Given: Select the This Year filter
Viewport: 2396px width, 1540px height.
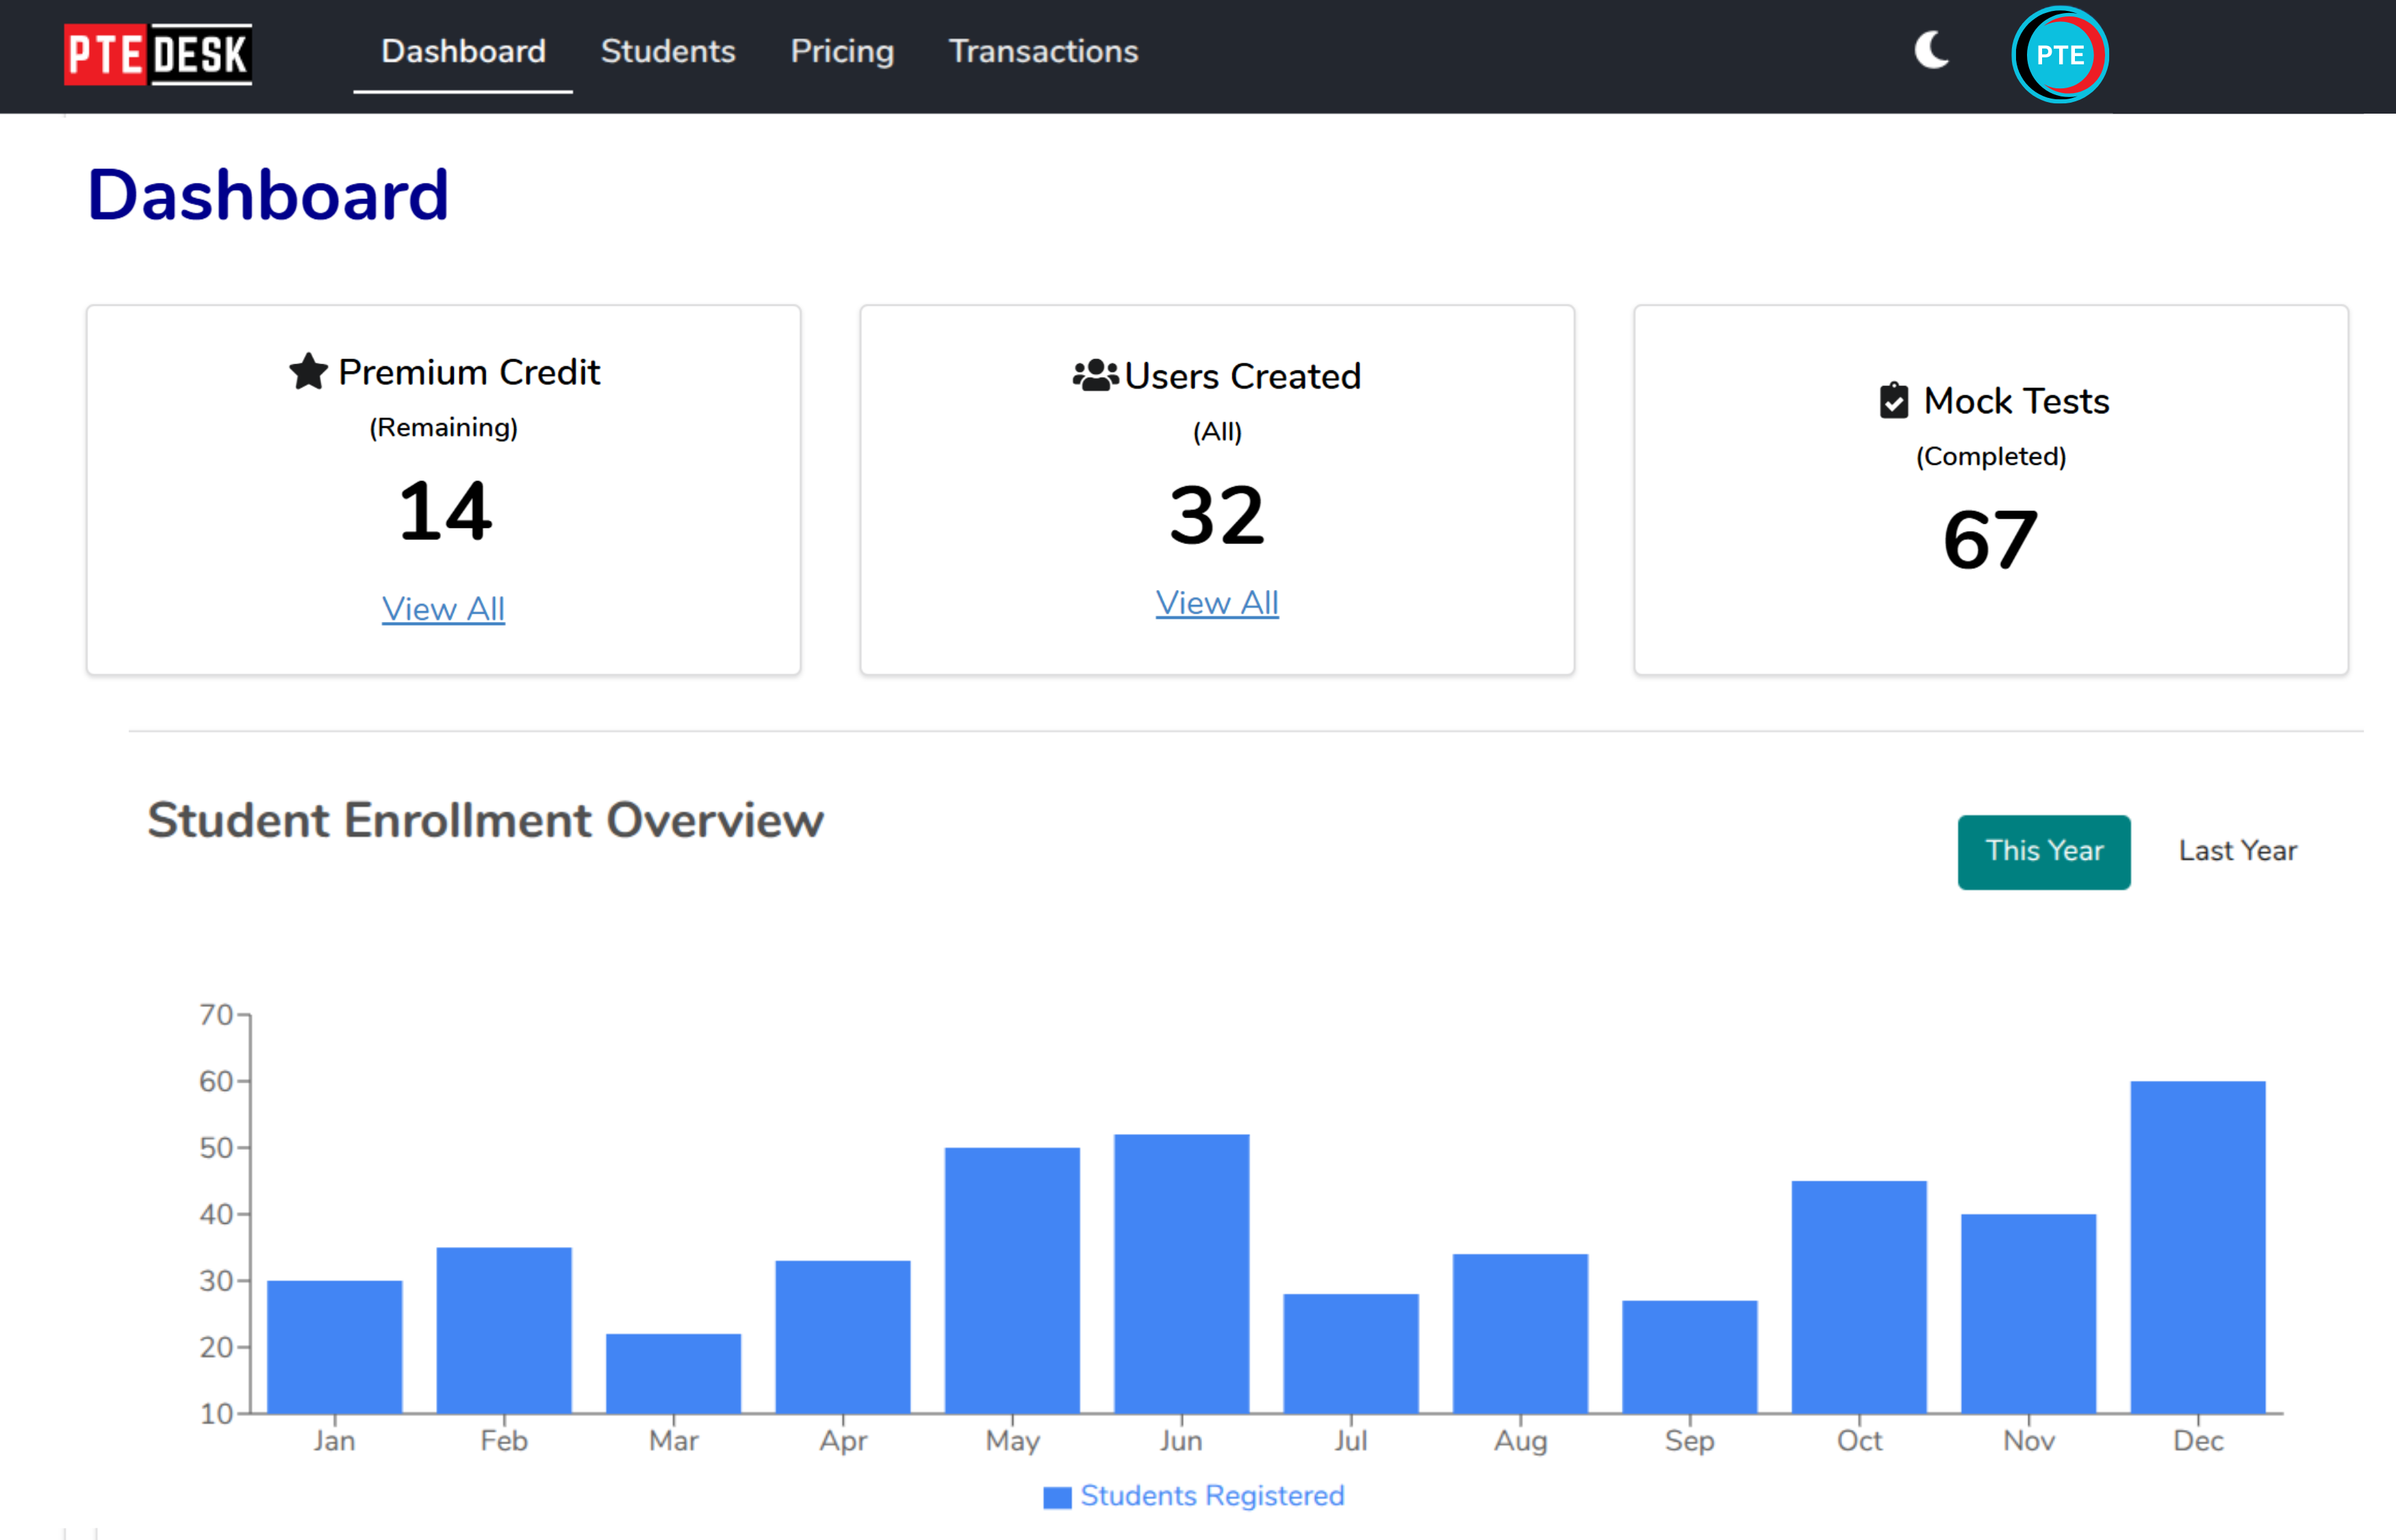Looking at the screenshot, I should click(x=2043, y=852).
